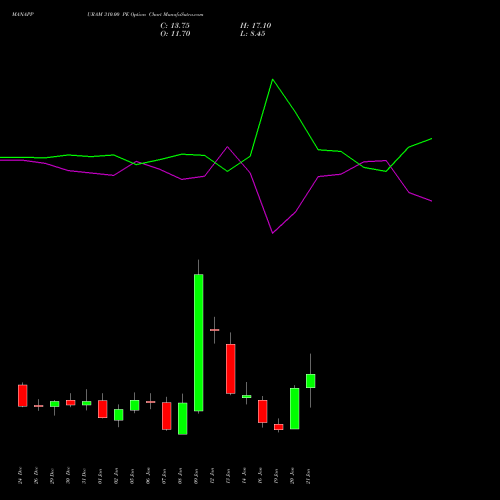
Task: Select the red candle above 16 Jan
Action: 263,411
